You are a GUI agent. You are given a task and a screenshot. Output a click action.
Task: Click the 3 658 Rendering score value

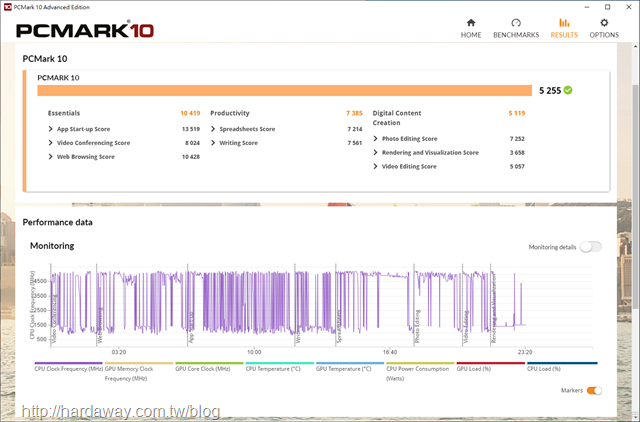pyautogui.click(x=517, y=153)
